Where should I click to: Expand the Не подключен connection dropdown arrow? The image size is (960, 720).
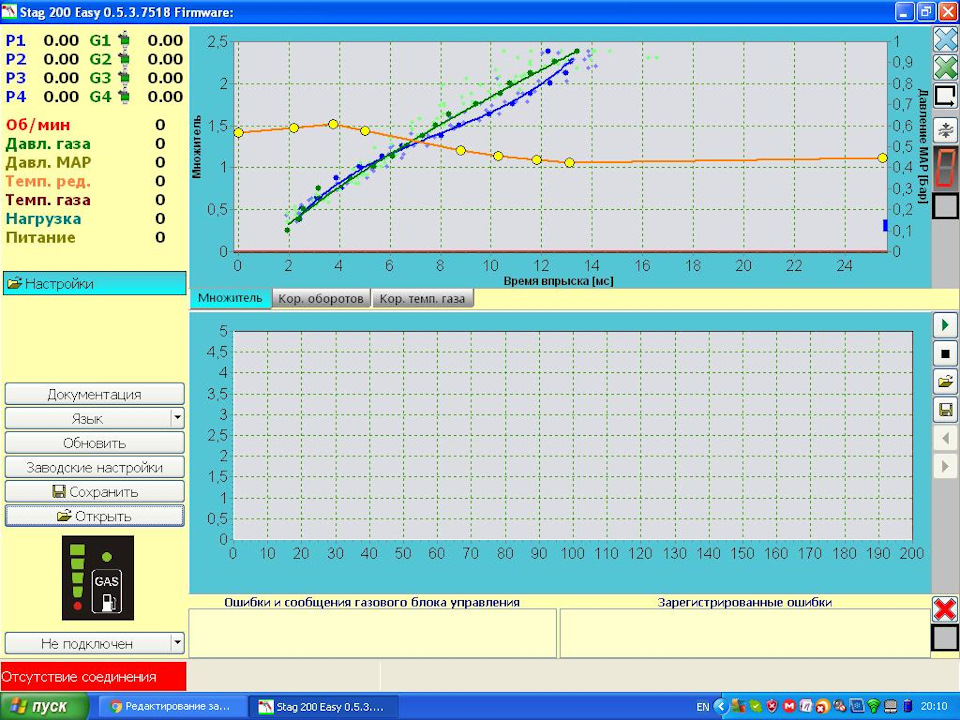tap(177, 643)
